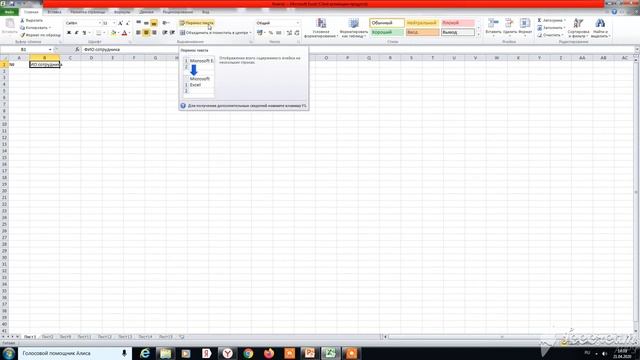640x360 pixels.
Task: Apply the Обычный cell style
Action: (387, 23)
